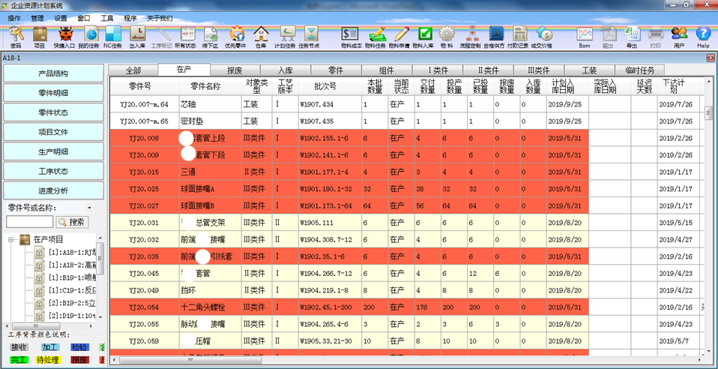Image resolution: width=718 pixels, height=369 pixels.
Task: Open 流程定制 flowchart icon
Action: (x=470, y=37)
